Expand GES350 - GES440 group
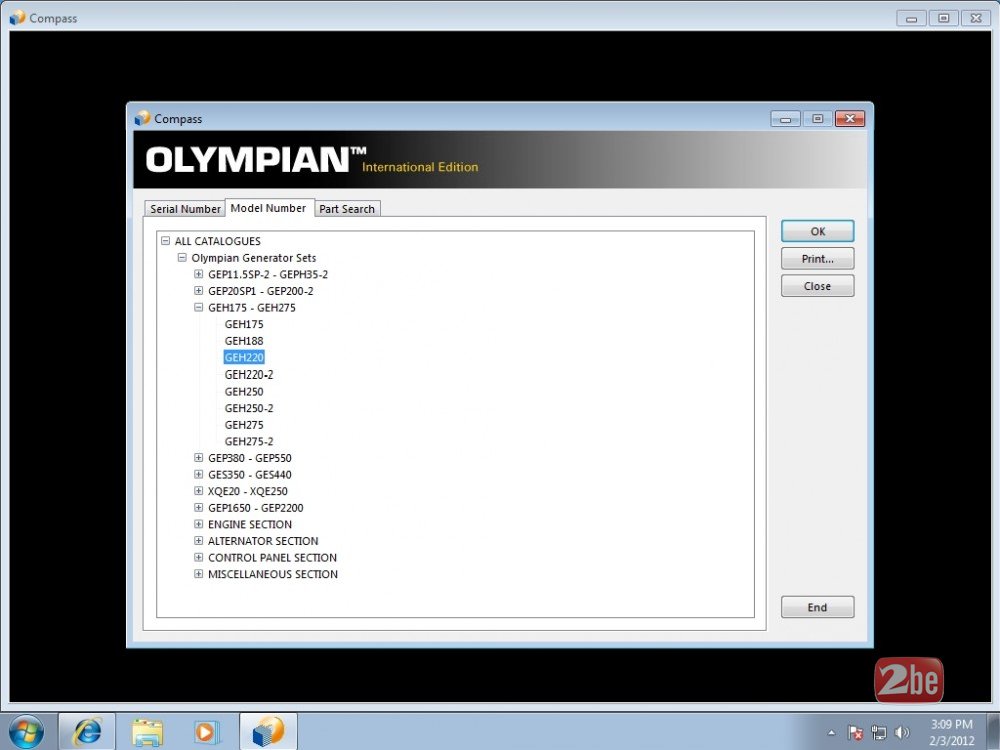Screen dimensions: 1000x750 199,474
